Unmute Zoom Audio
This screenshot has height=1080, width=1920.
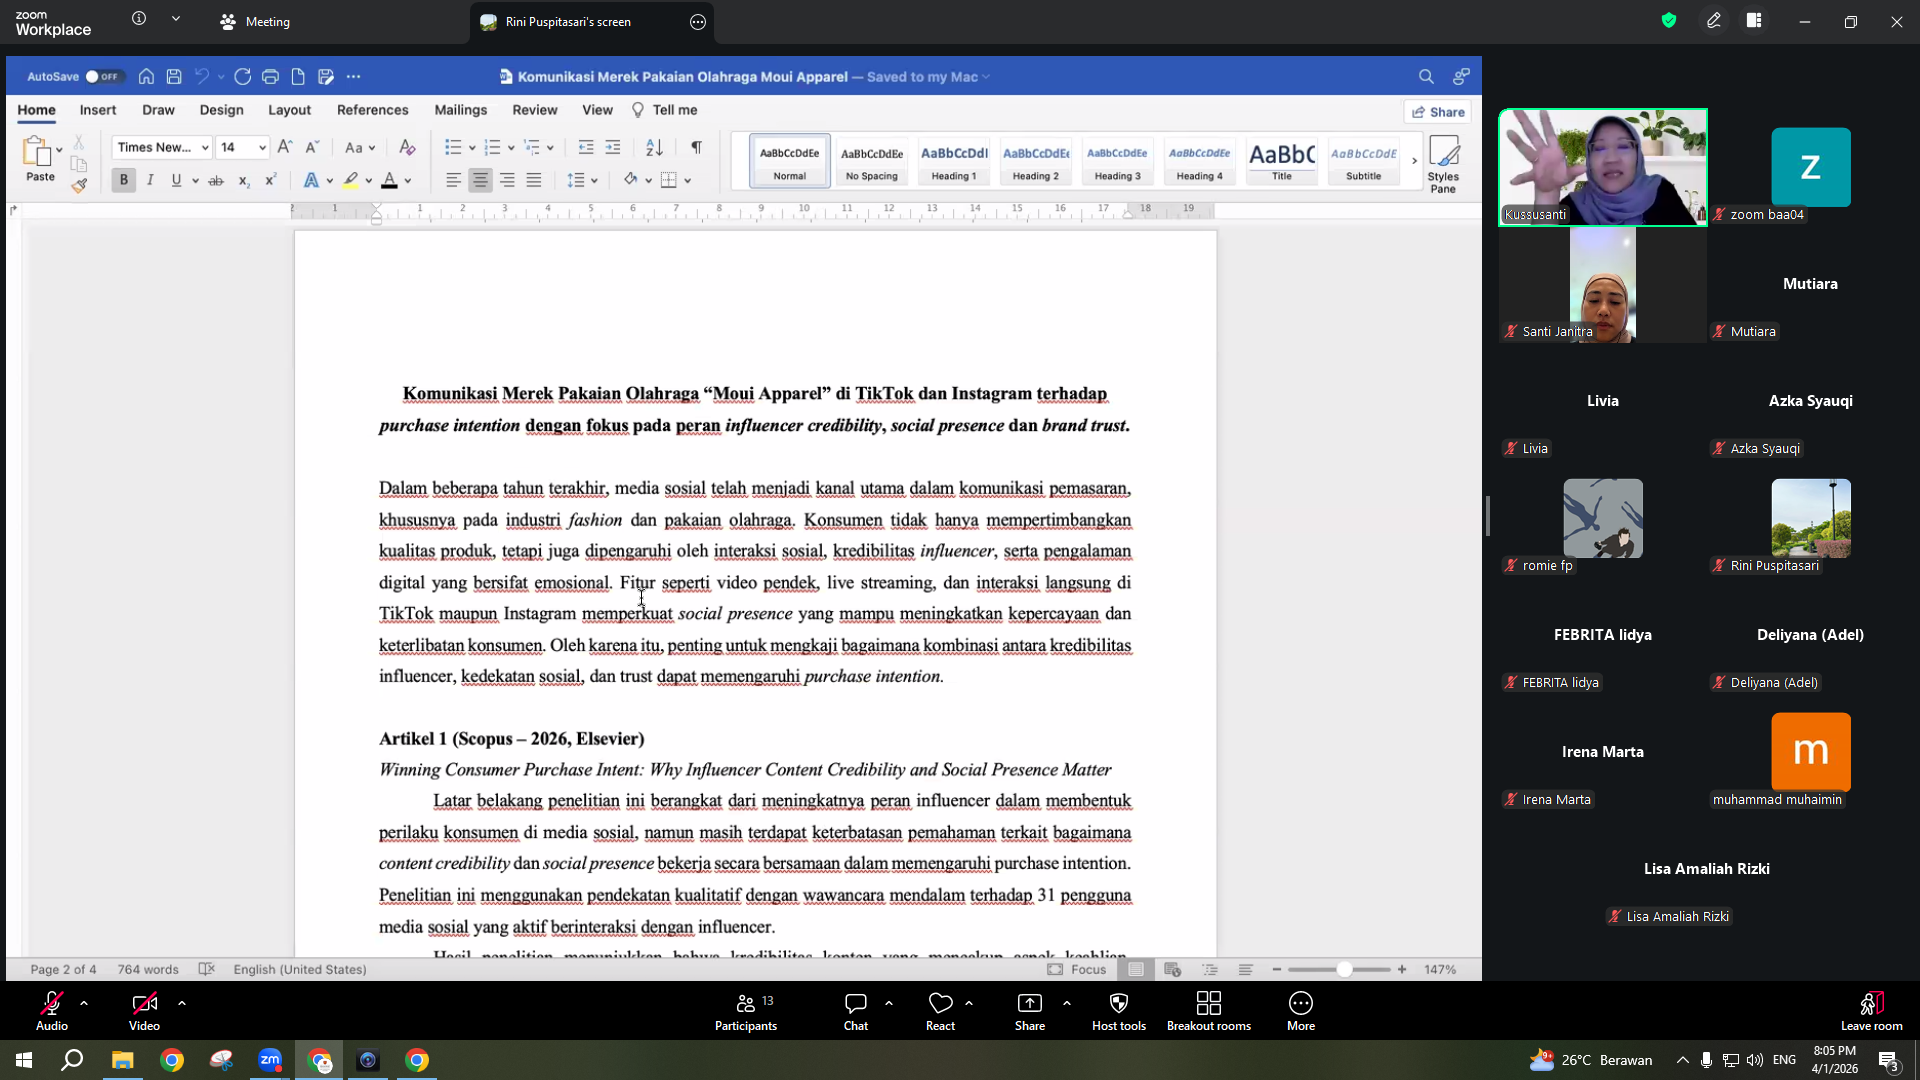click(x=52, y=1011)
